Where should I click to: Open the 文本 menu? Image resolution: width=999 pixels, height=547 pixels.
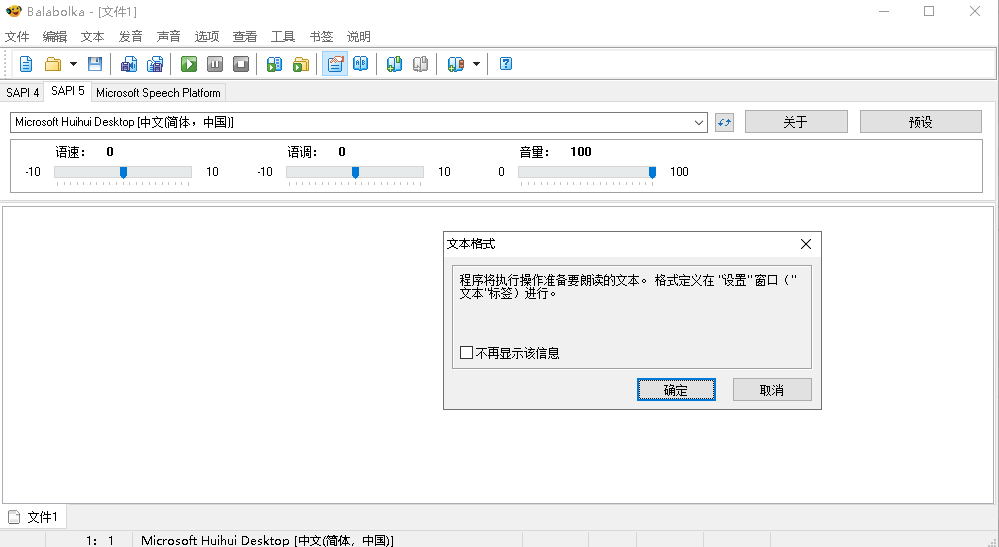pos(92,36)
